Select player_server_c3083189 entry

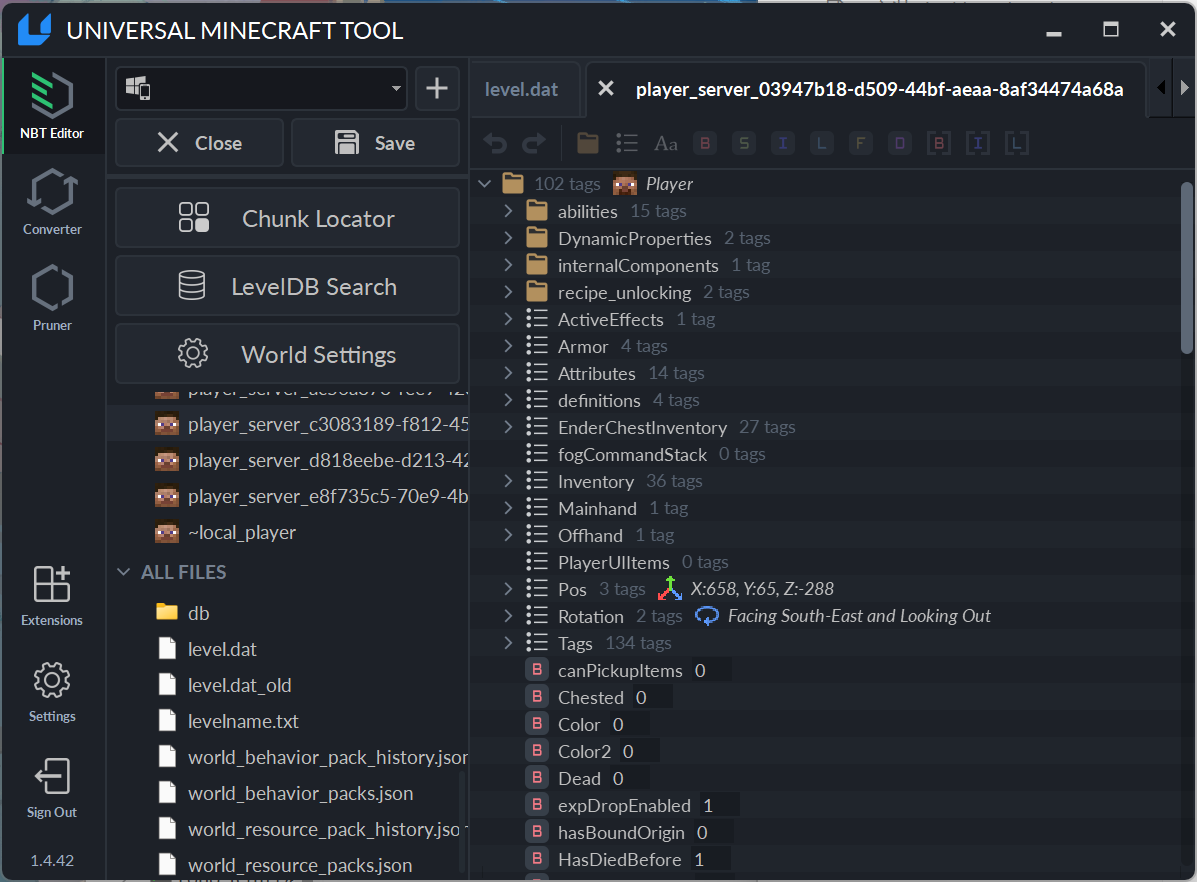click(x=289, y=424)
